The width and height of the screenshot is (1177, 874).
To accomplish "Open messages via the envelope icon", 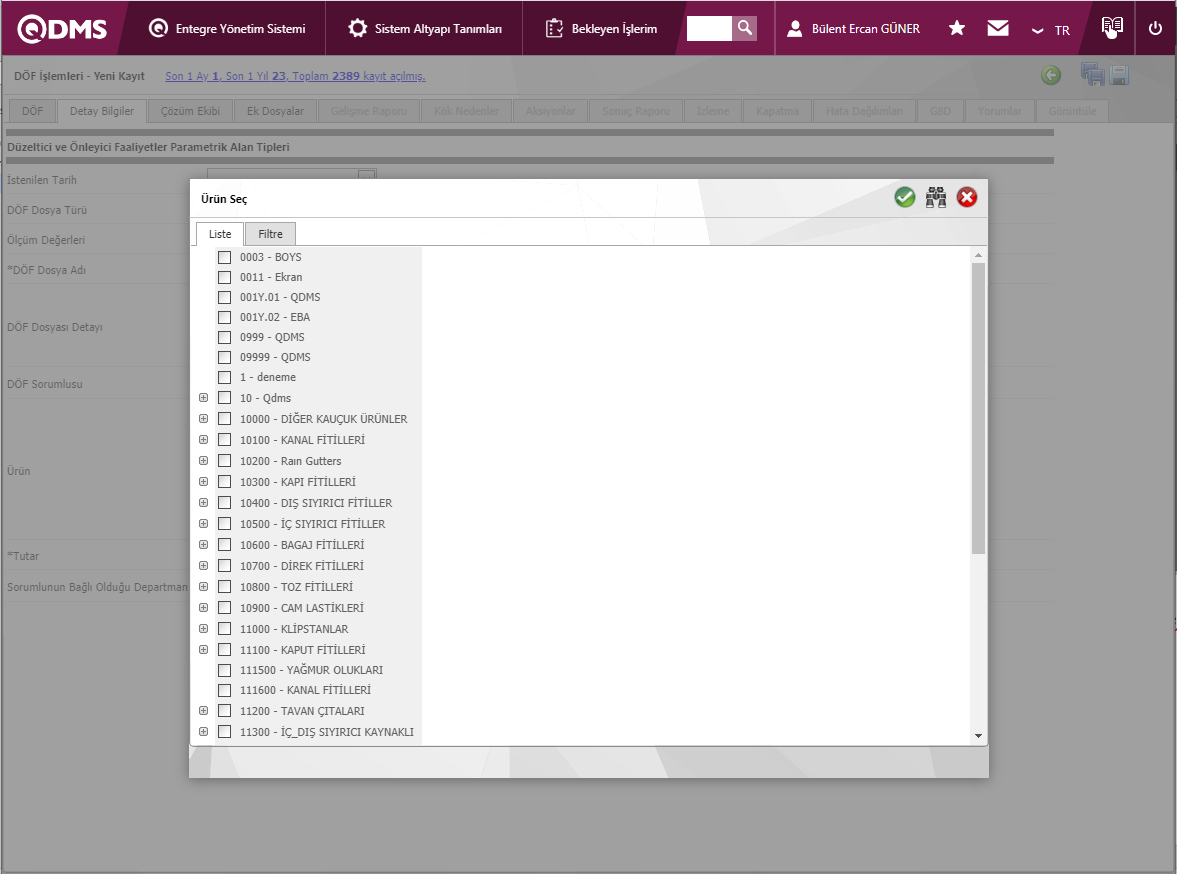I will point(997,29).
